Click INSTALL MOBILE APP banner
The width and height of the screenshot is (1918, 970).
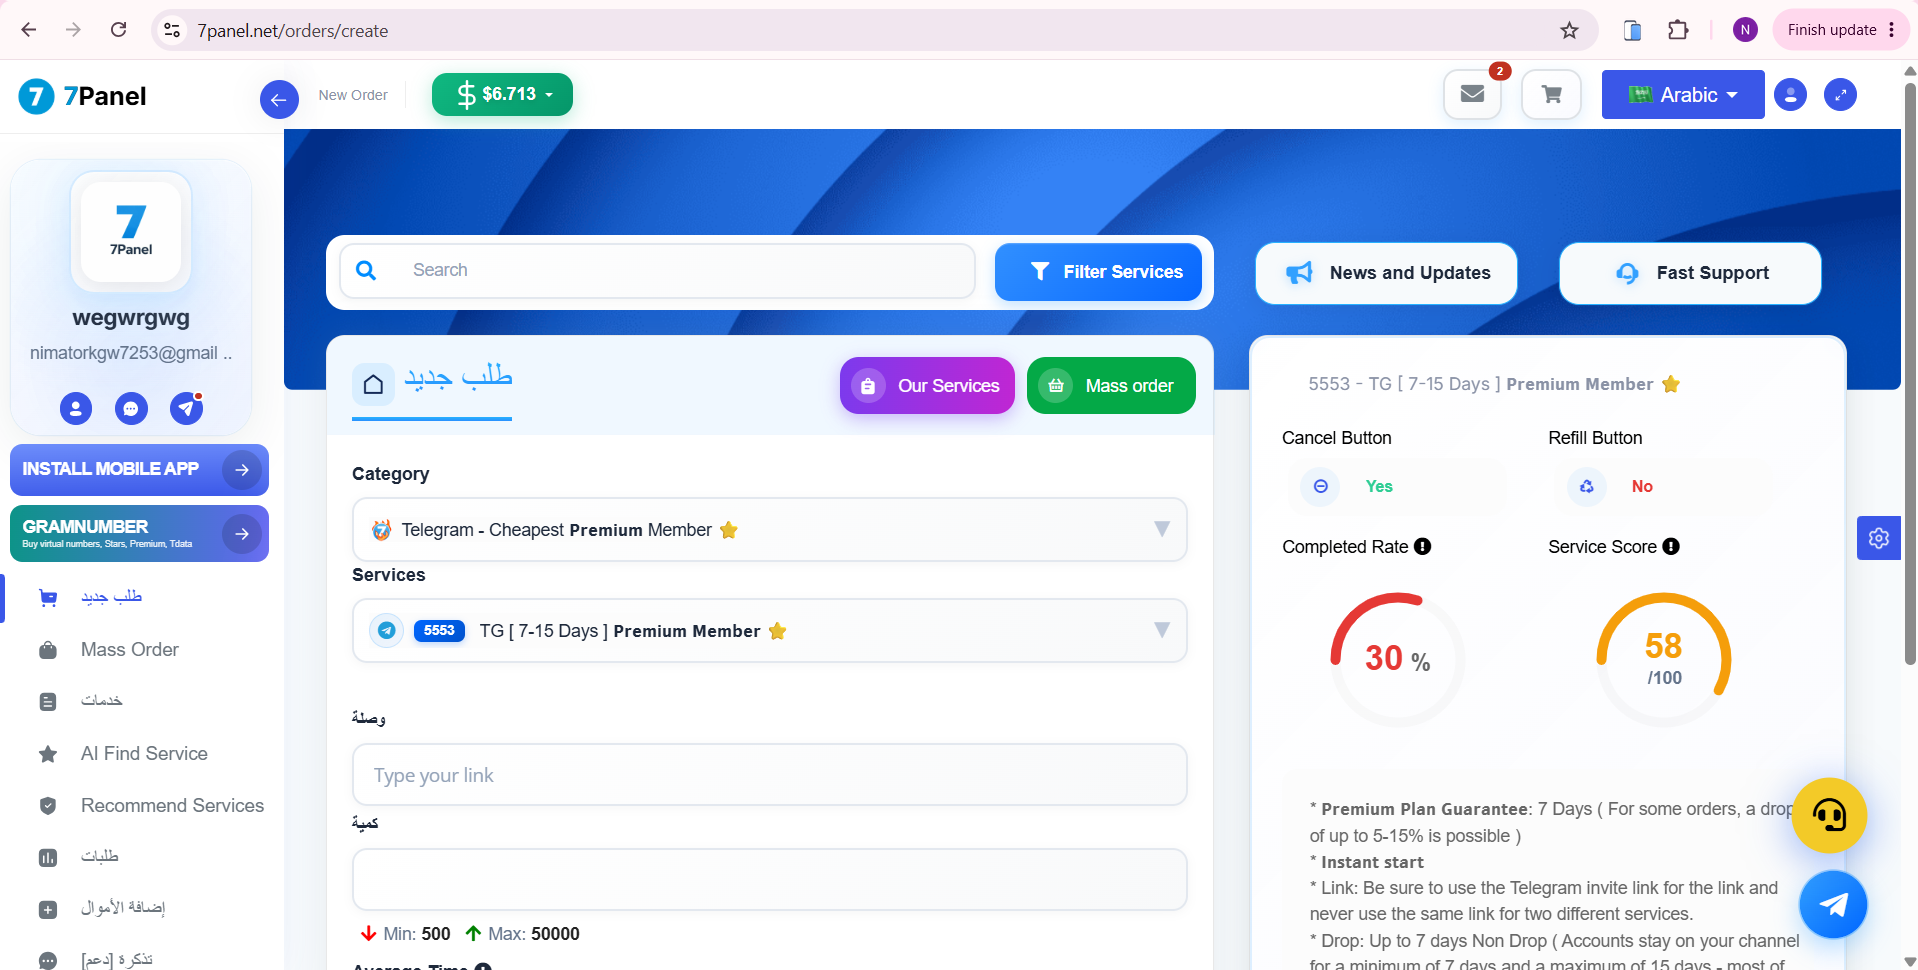coord(139,470)
